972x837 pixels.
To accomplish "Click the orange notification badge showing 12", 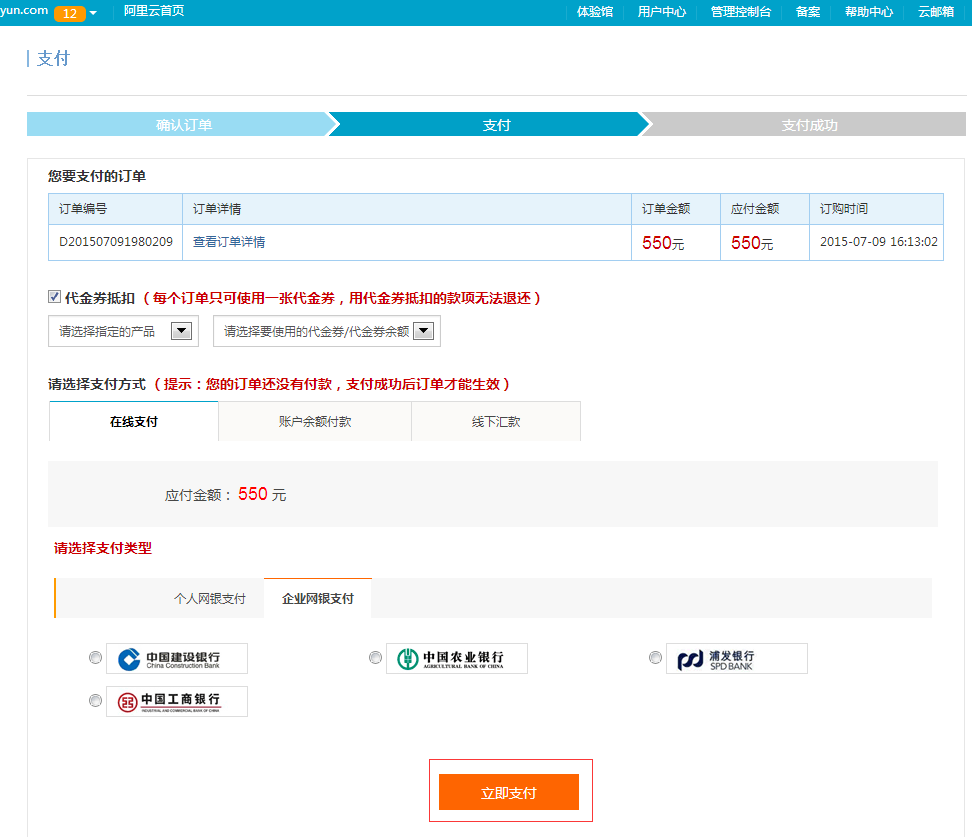I will click(x=68, y=13).
